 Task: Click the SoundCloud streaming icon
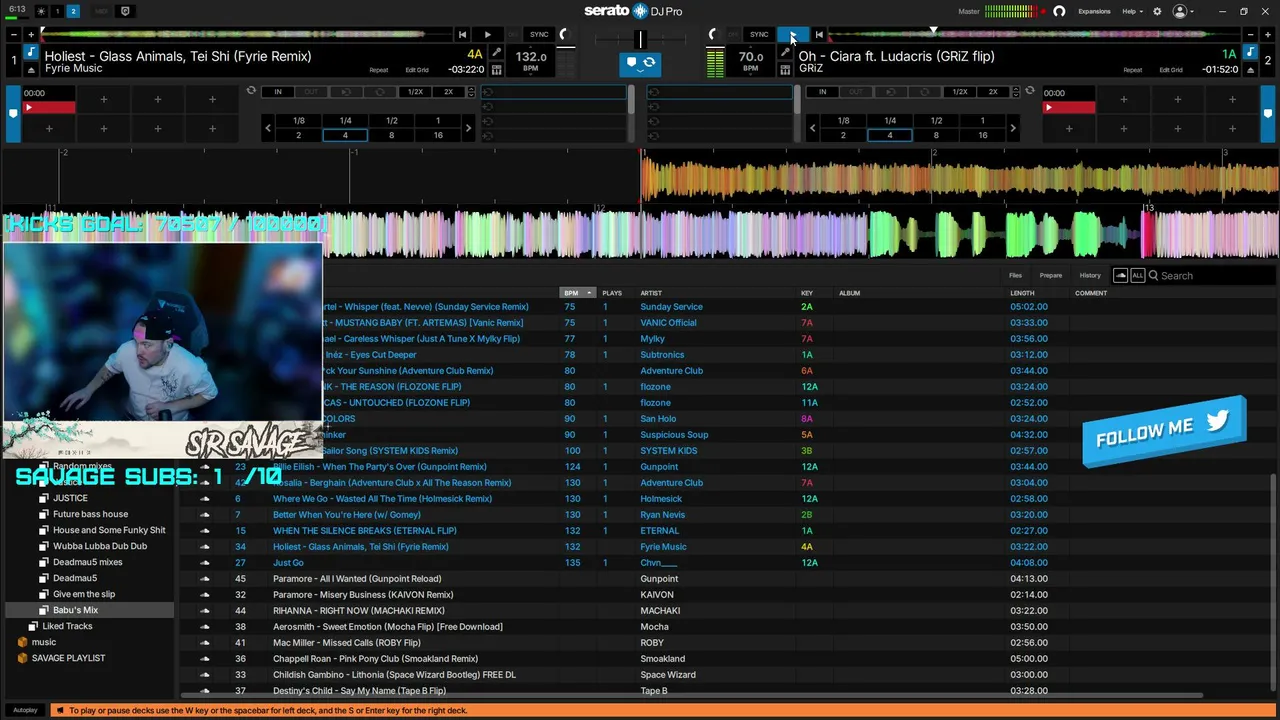coord(1120,275)
